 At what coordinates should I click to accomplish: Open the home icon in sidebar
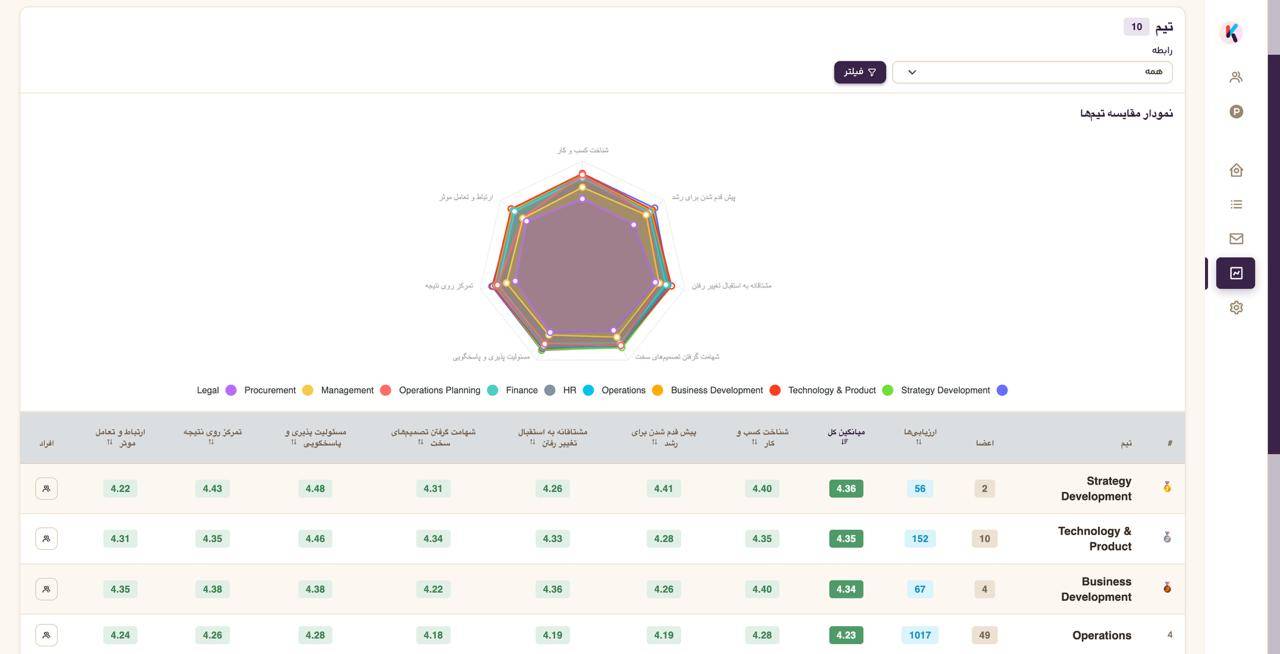[1236, 170]
